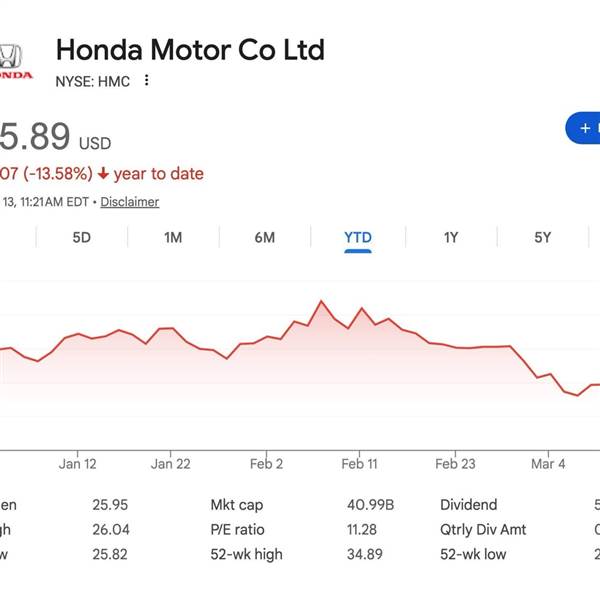Image resolution: width=600 pixels, height=600 pixels.
Task: Show the 1Y price chart
Action: [451, 238]
